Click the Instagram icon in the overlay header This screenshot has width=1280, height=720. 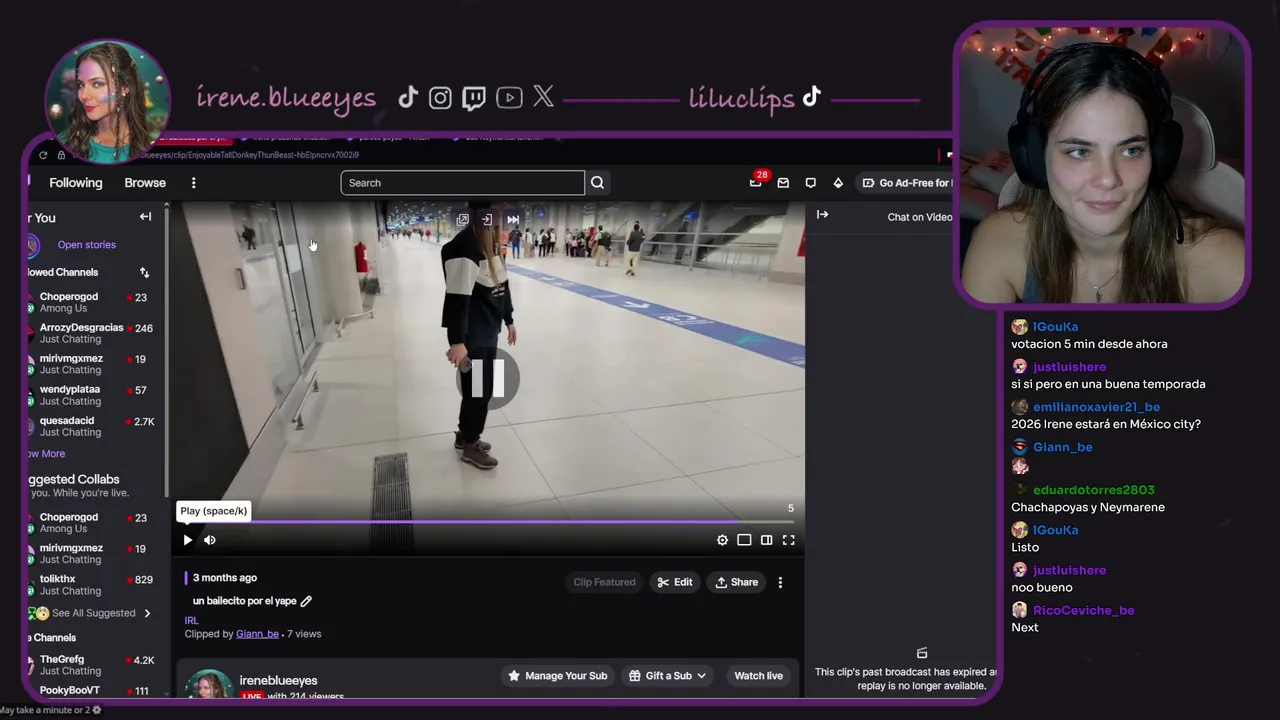[440, 97]
